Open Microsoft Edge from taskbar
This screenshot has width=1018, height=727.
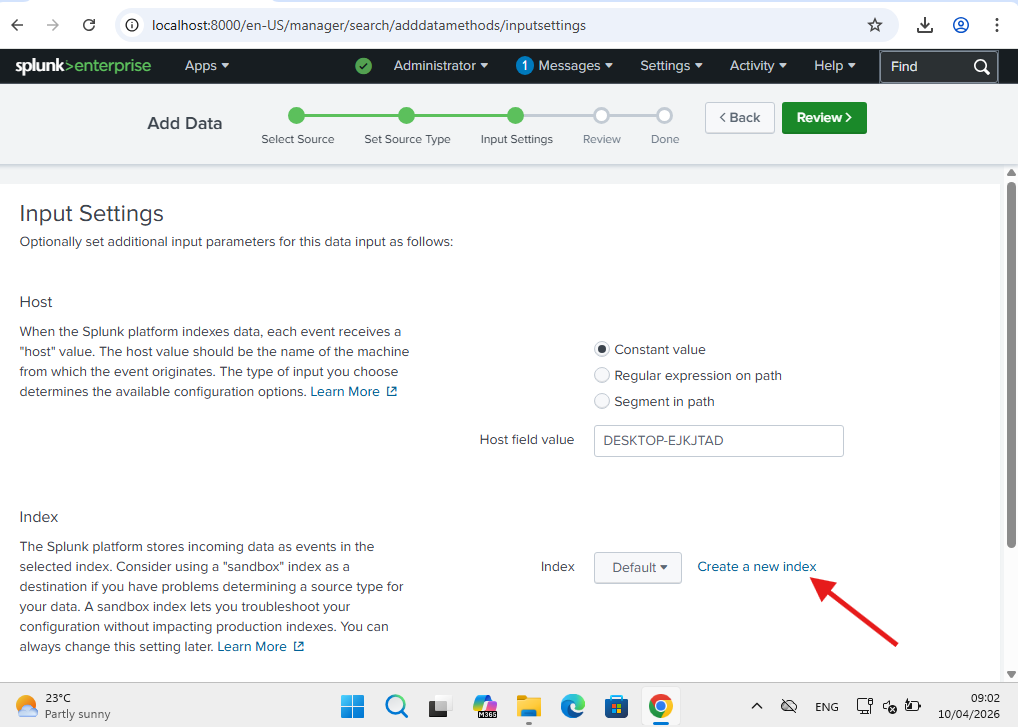[573, 706]
